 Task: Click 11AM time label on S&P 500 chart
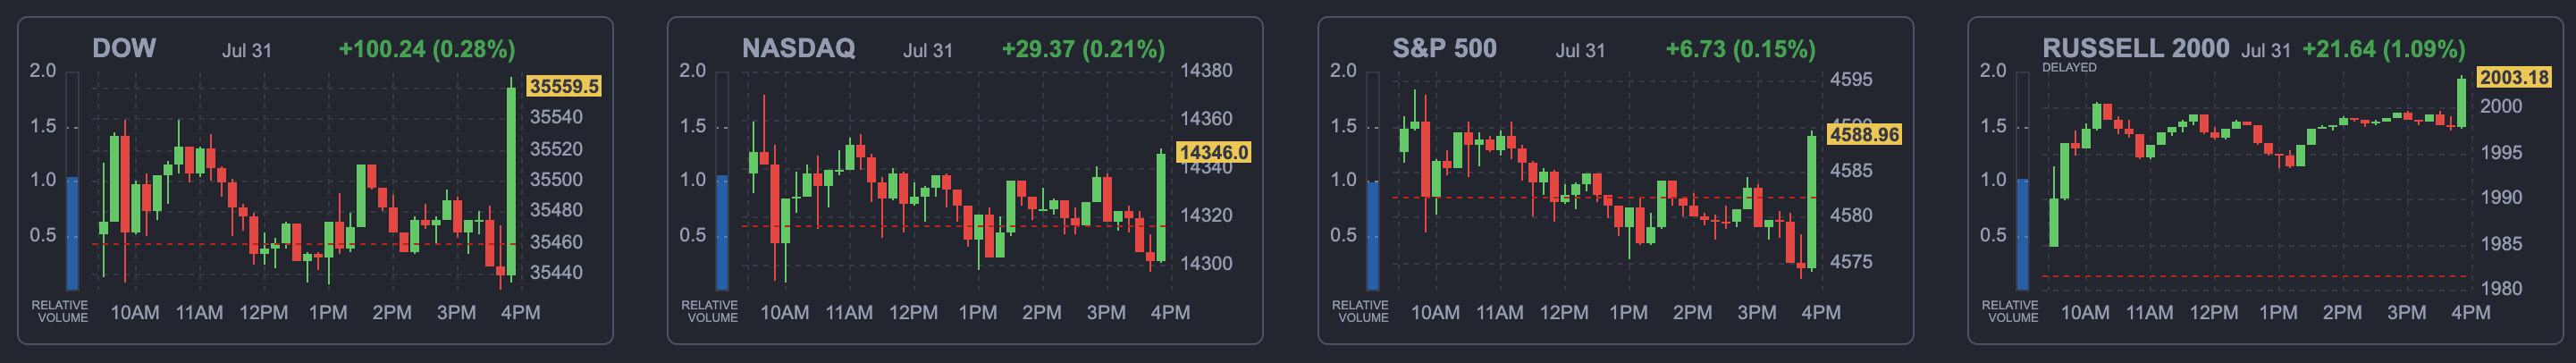click(1499, 313)
